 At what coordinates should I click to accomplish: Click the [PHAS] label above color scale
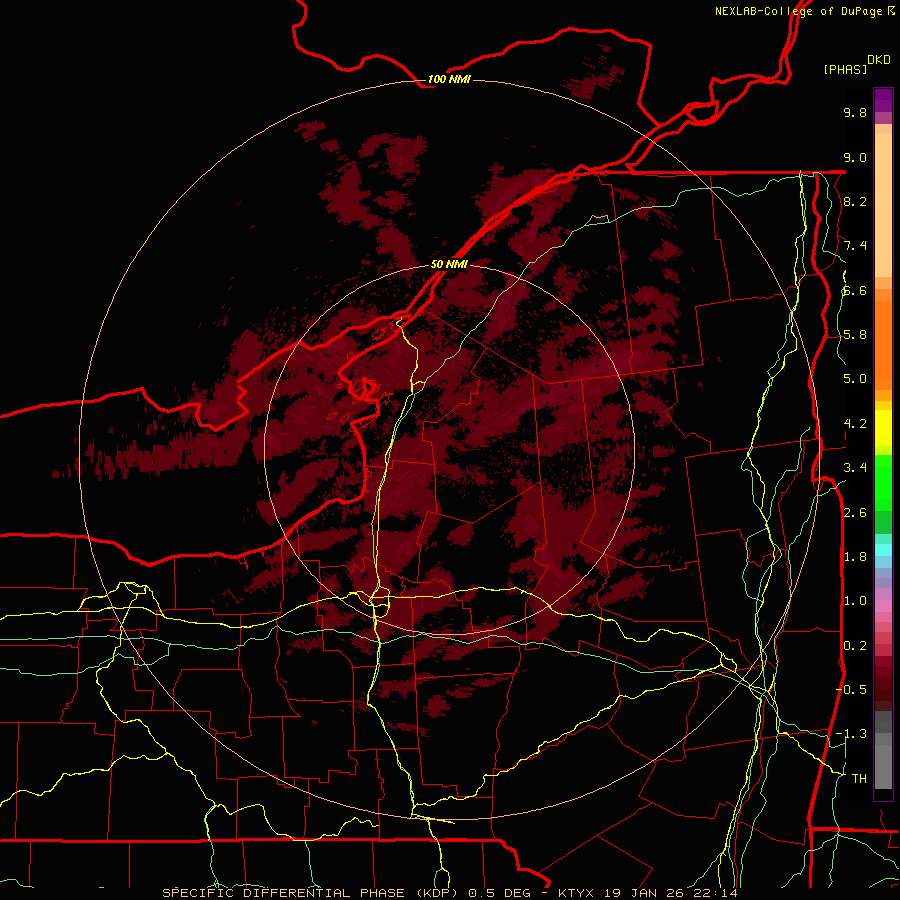click(845, 69)
